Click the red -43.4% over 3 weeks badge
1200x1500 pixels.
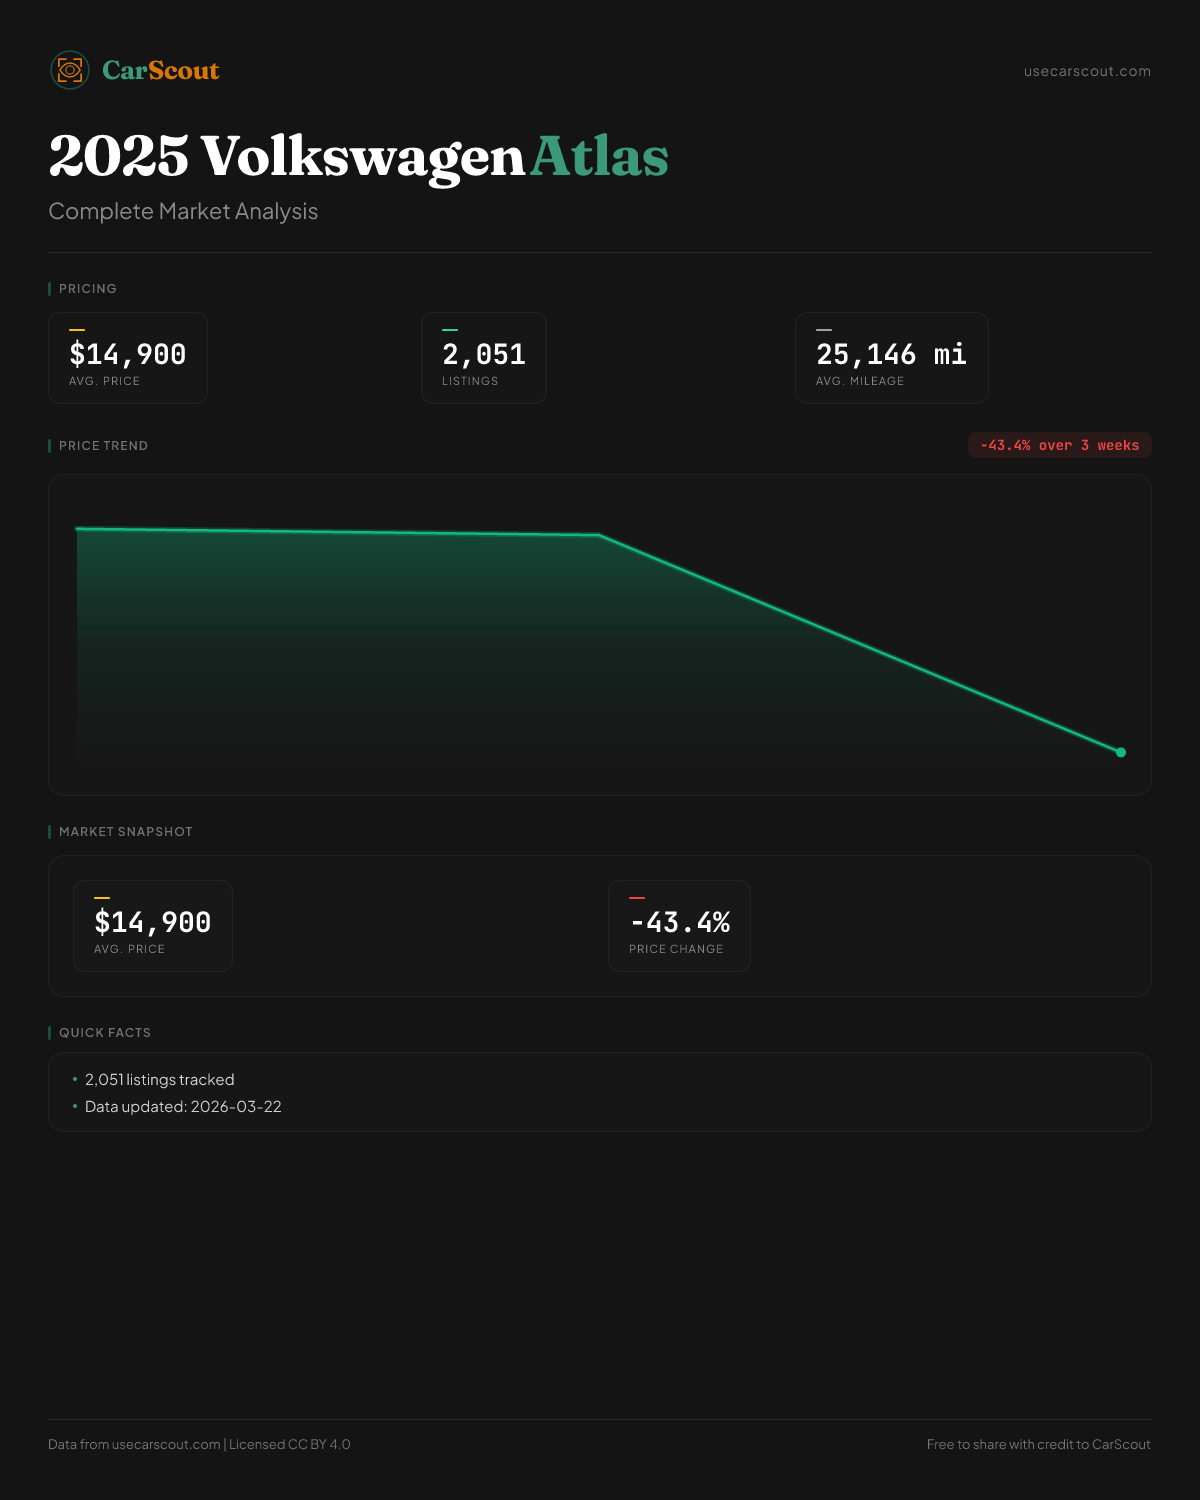(x=1059, y=445)
